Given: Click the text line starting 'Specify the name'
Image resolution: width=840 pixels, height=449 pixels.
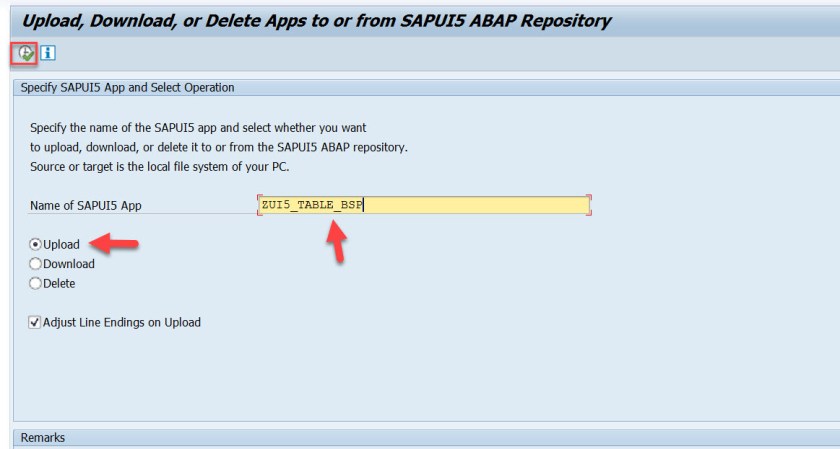Looking at the screenshot, I should click(198, 128).
